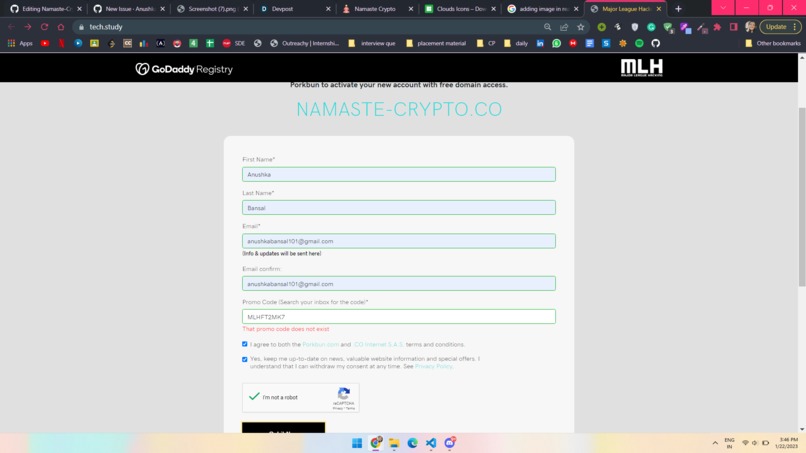
Task: Click the address bar showing tech.study
Action: [x=308, y=27]
